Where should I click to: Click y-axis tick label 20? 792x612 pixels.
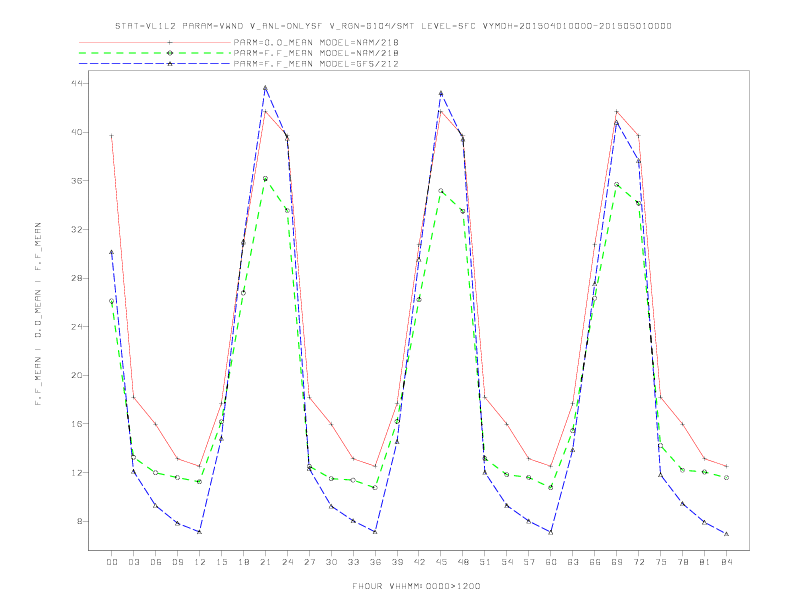[x=75, y=375]
